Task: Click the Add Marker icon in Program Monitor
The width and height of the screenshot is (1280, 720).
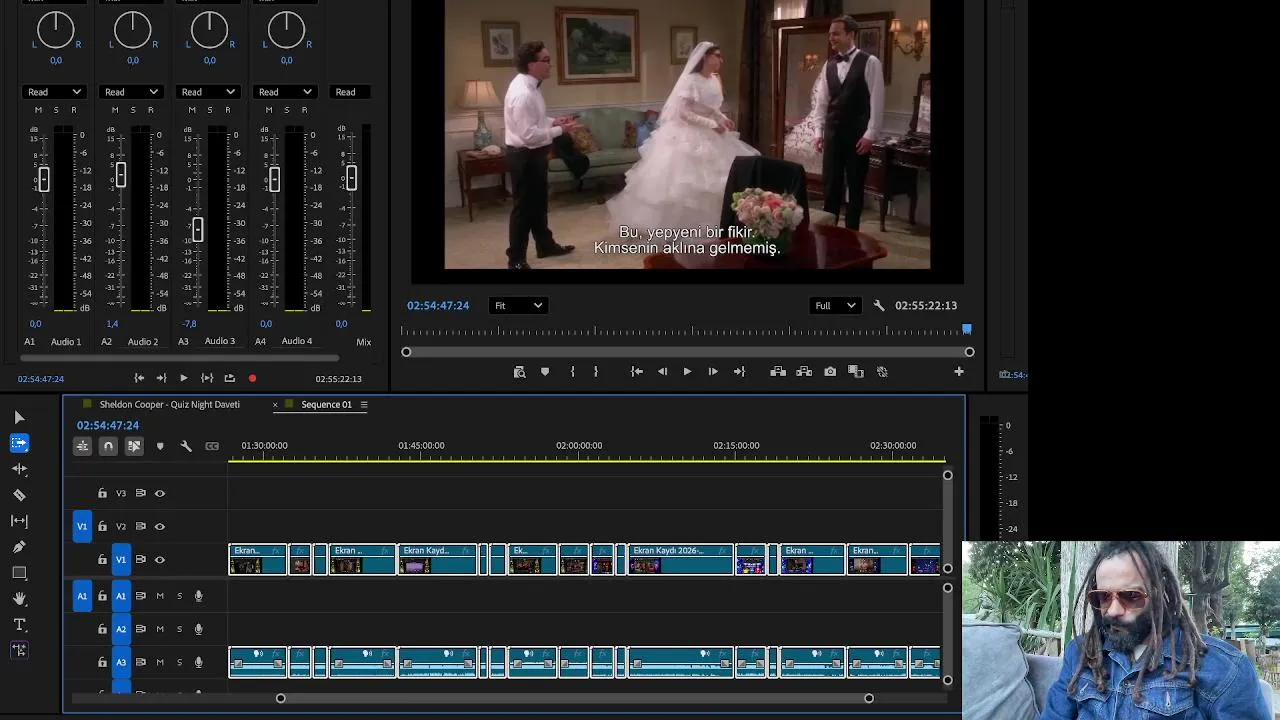Action: pyautogui.click(x=545, y=372)
